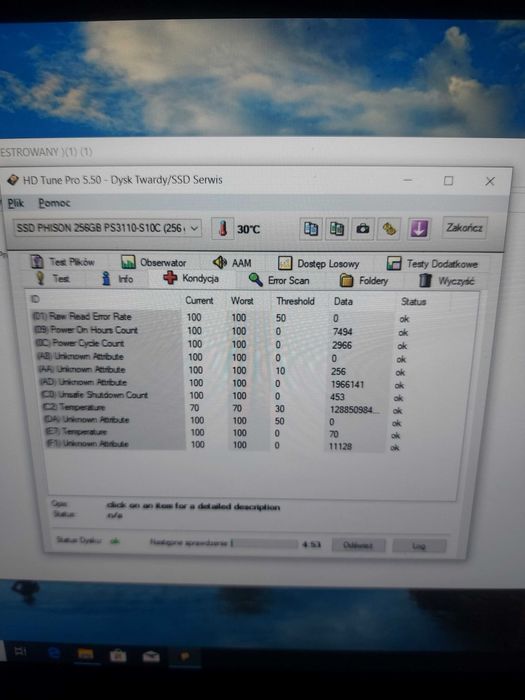Select the (C2) Temperature row

click(221, 408)
